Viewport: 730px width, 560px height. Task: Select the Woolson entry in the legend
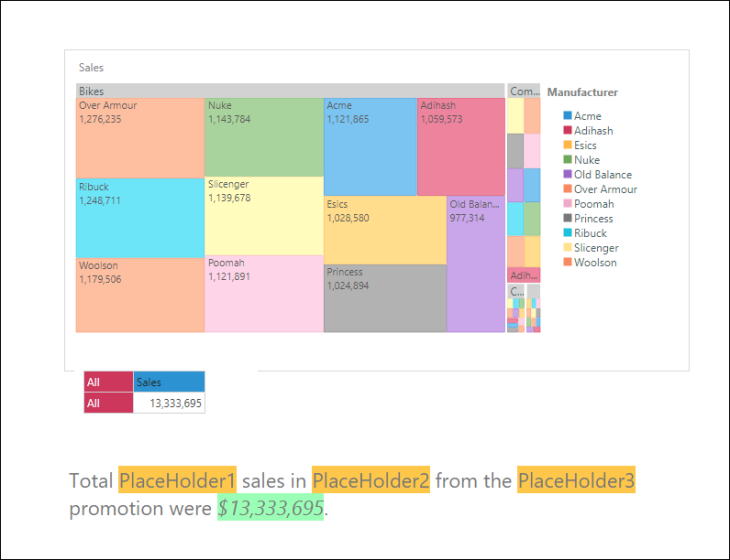coord(595,262)
